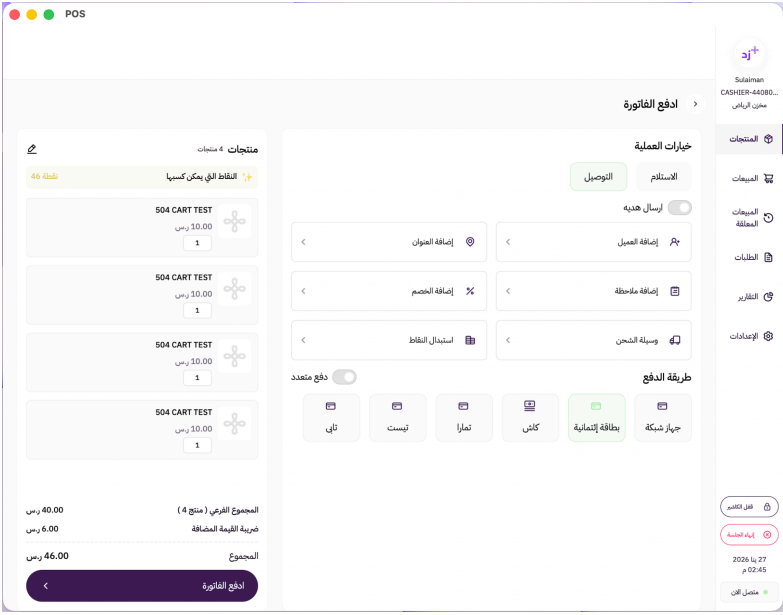Screen dimensions: 783x615
Task: Click the المنتجات box icon
Action: [769, 139]
